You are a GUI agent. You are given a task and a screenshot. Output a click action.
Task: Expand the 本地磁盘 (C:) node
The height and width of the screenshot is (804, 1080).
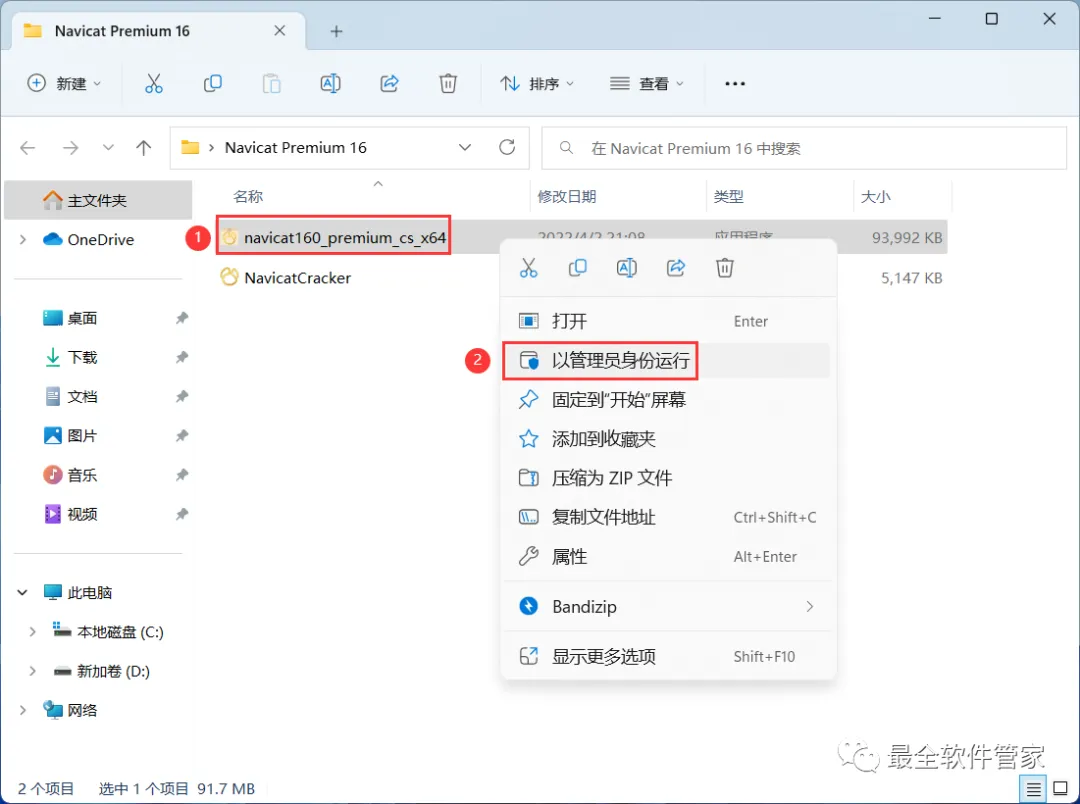tap(32, 632)
